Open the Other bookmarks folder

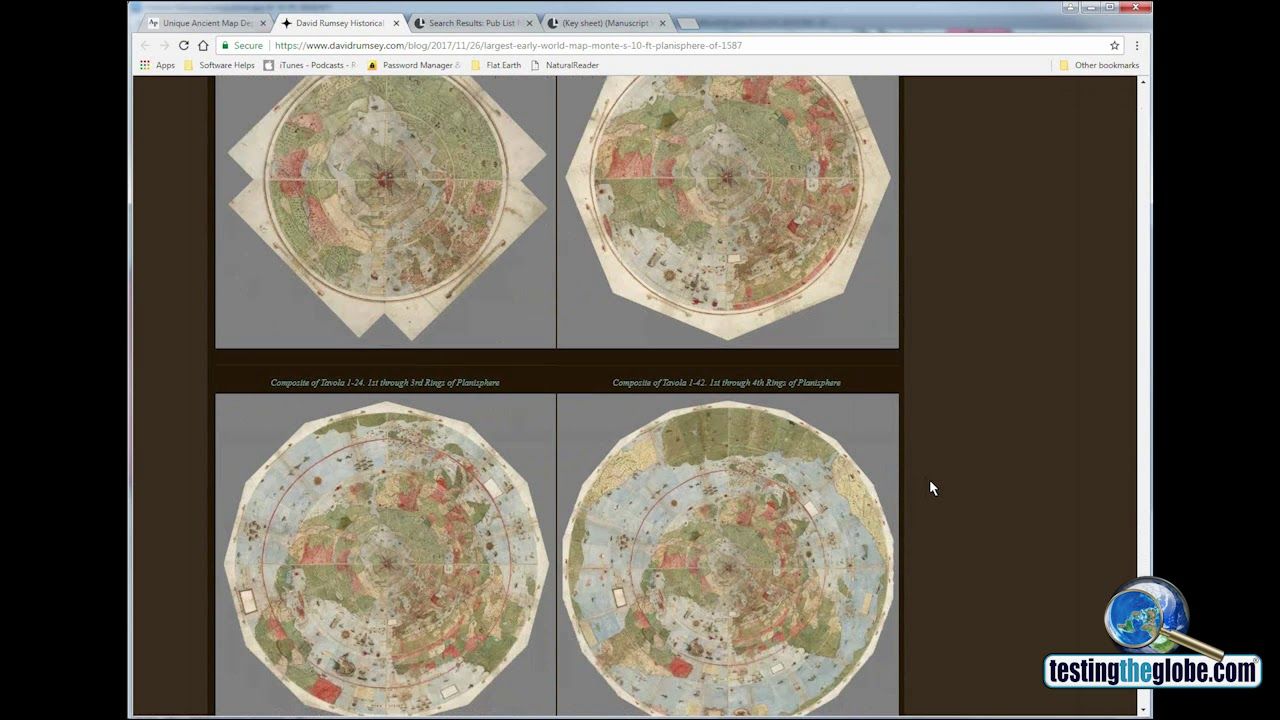click(1099, 65)
